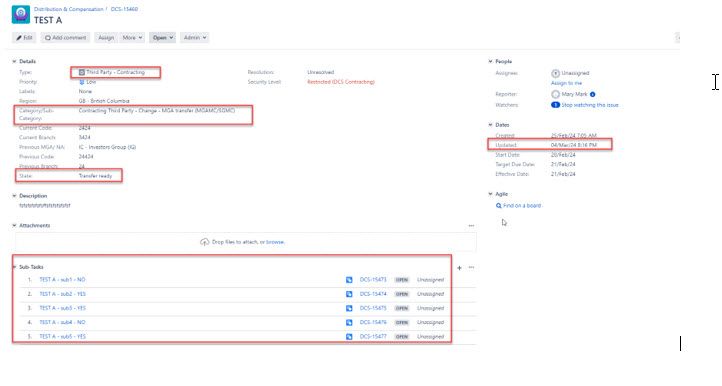Image resolution: width=722 pixels, height=386 pixels.
Task: Open the More dropdown menu
Action: [132, 38]
